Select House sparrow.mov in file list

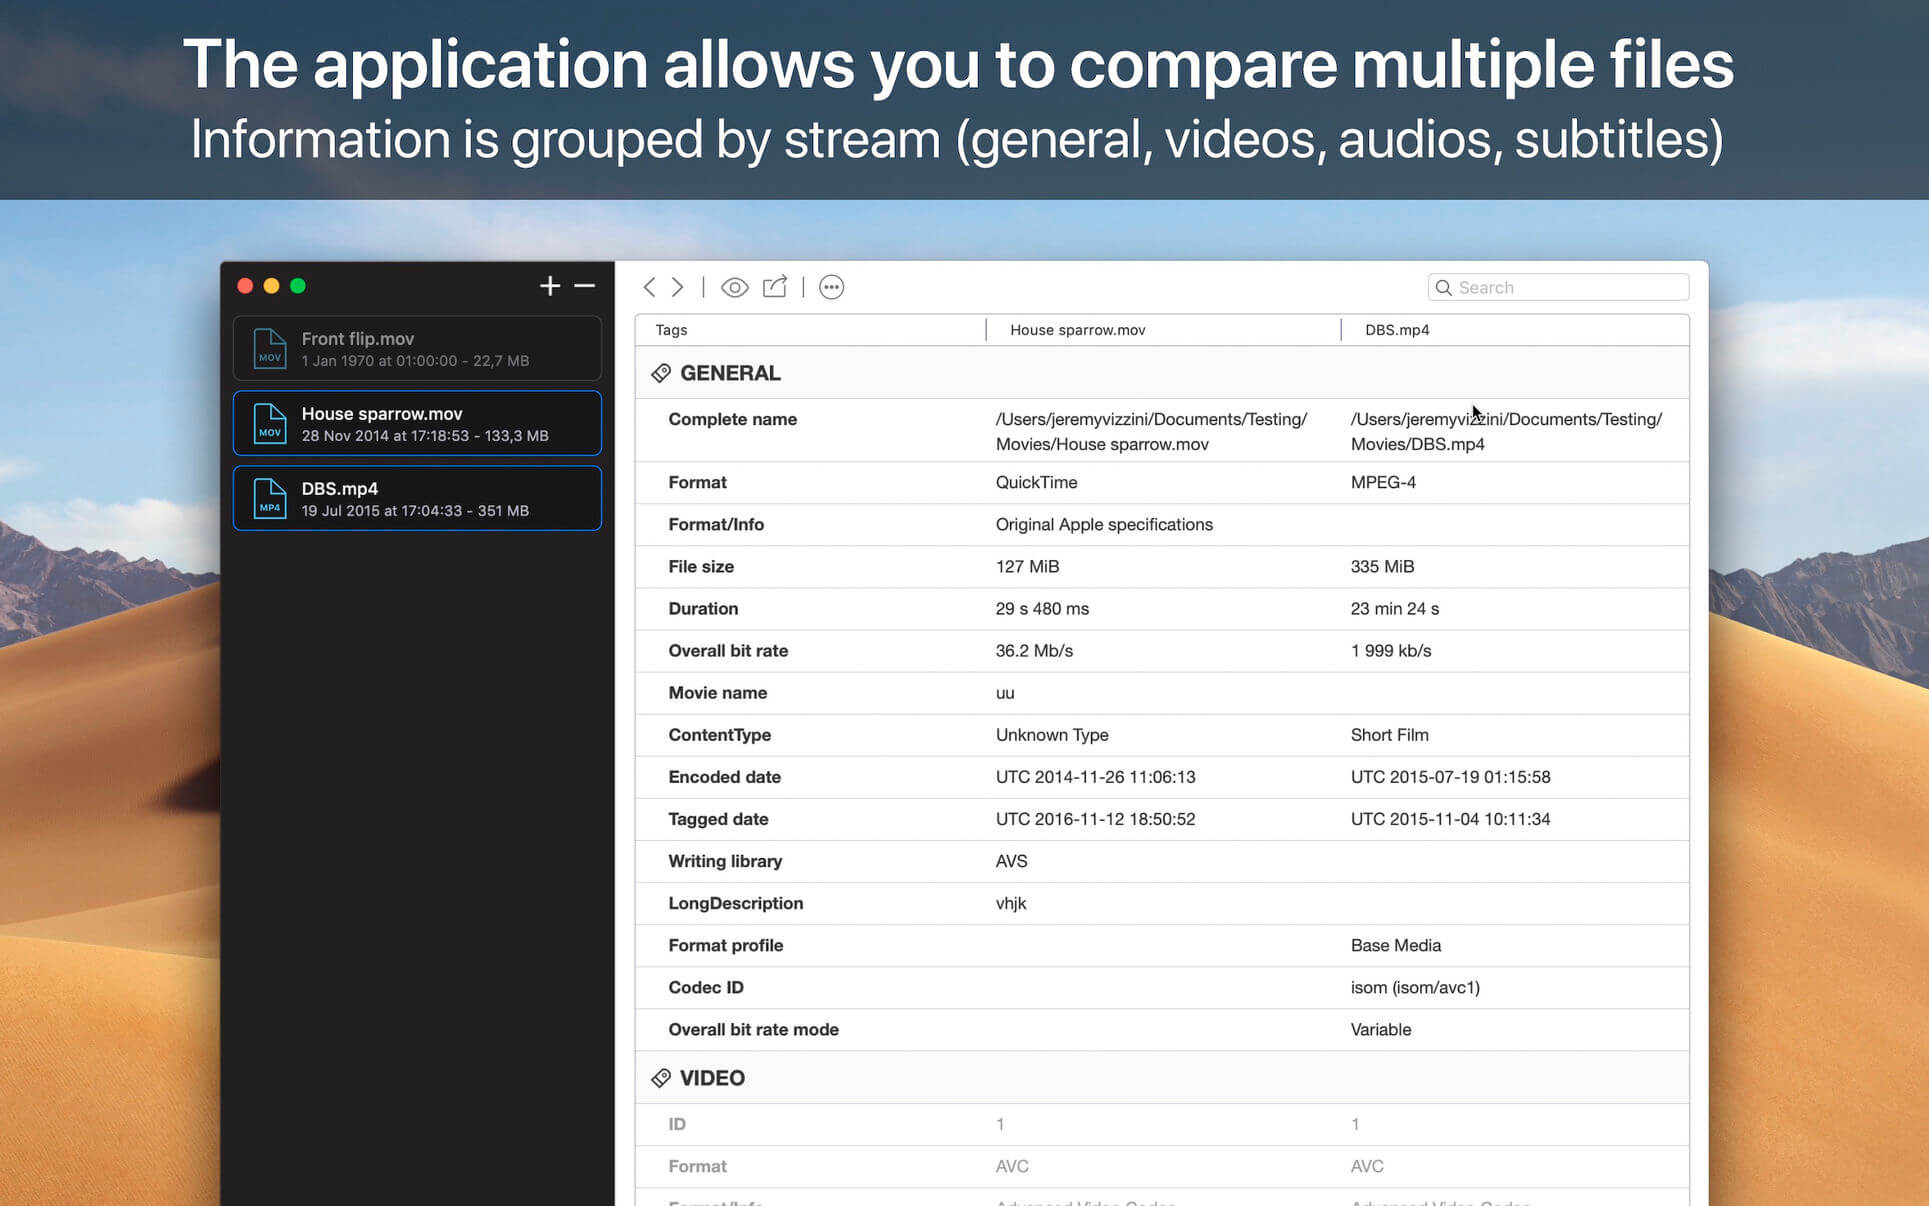click(417, 424)
